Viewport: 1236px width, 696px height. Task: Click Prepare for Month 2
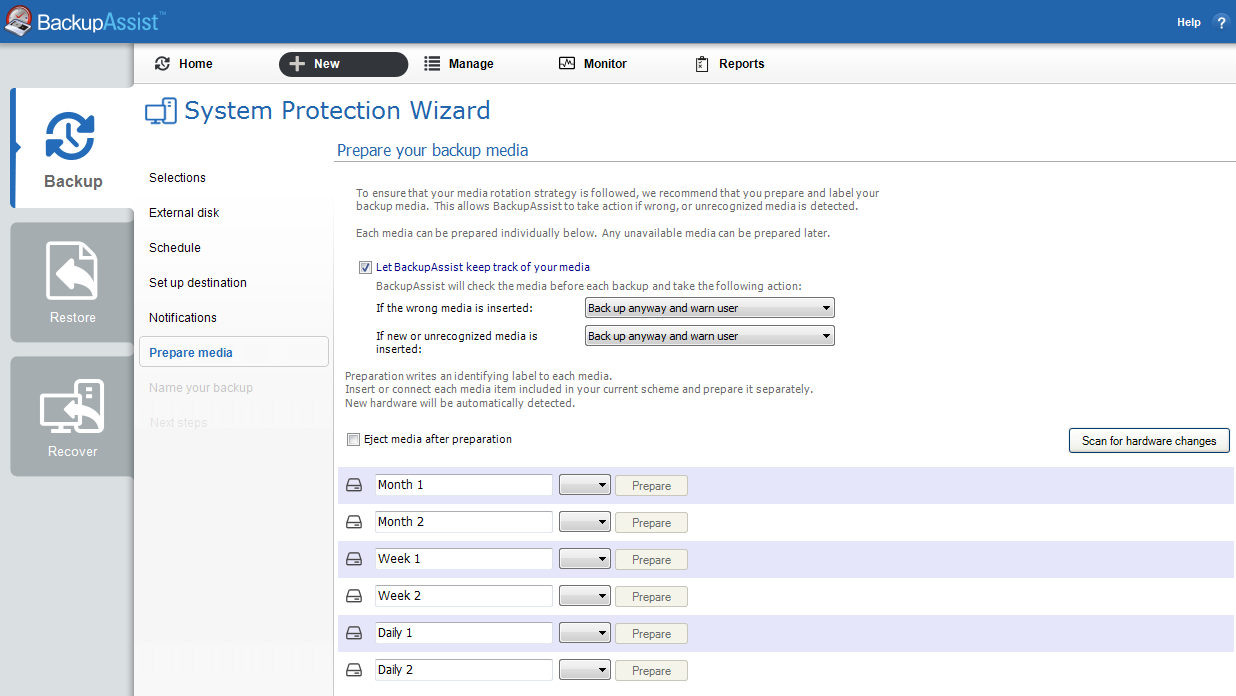click(x=651, y=523)
